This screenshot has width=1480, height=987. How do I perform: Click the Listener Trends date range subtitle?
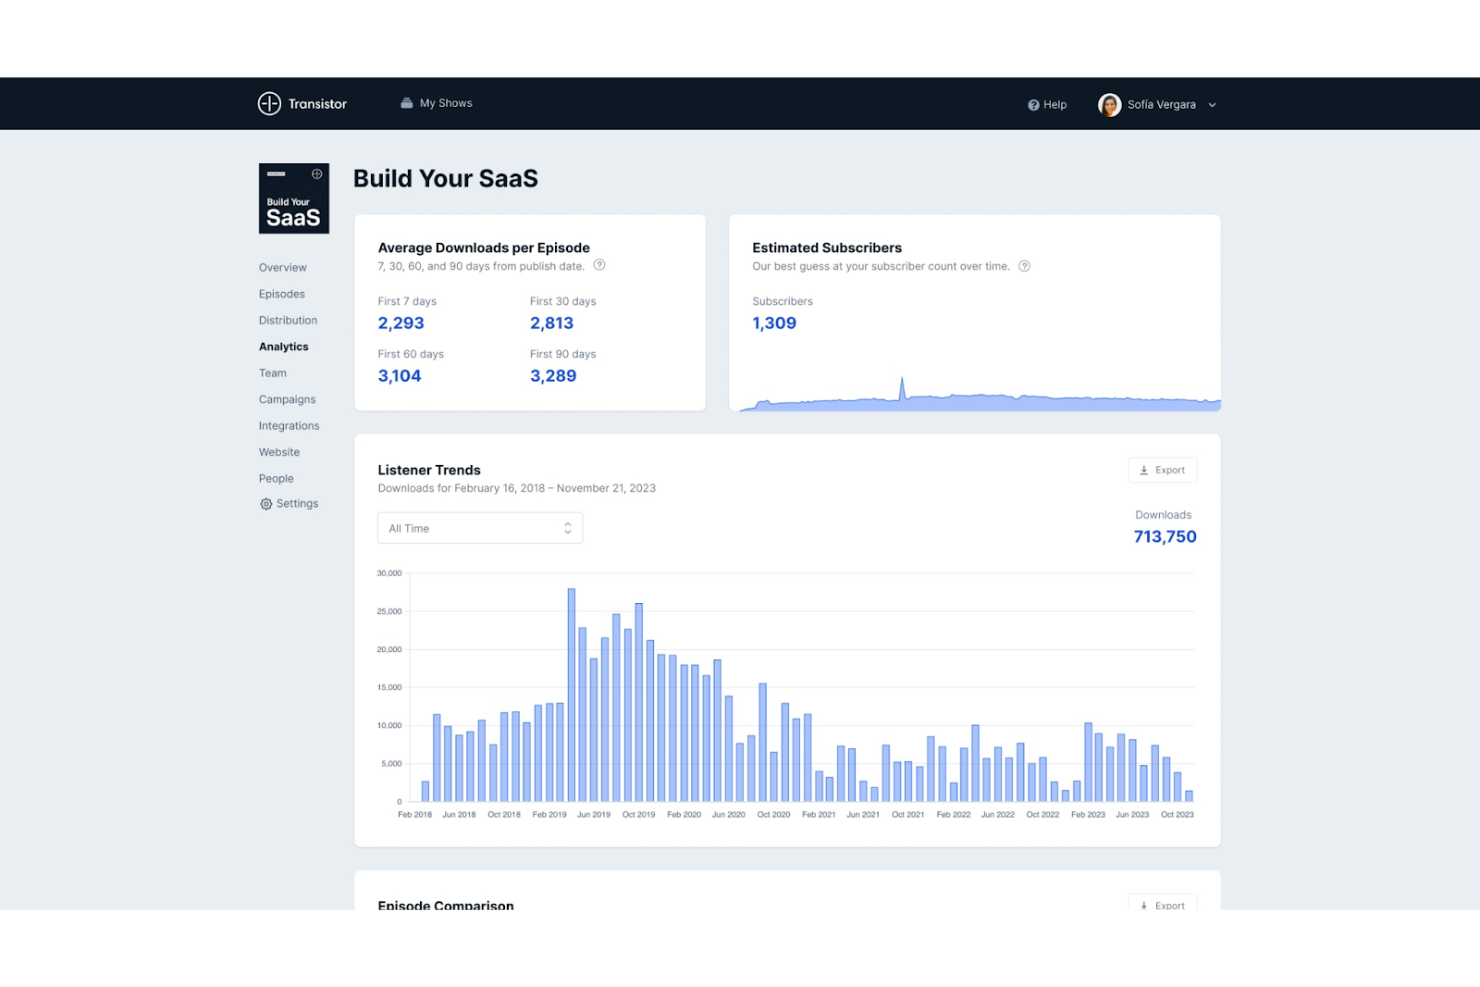(517, 489)
